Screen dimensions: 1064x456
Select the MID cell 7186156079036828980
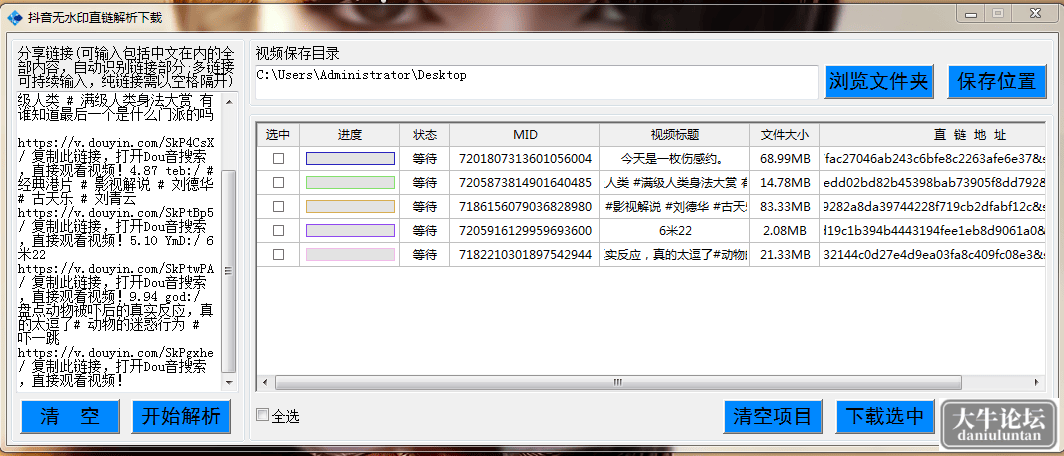525,206
